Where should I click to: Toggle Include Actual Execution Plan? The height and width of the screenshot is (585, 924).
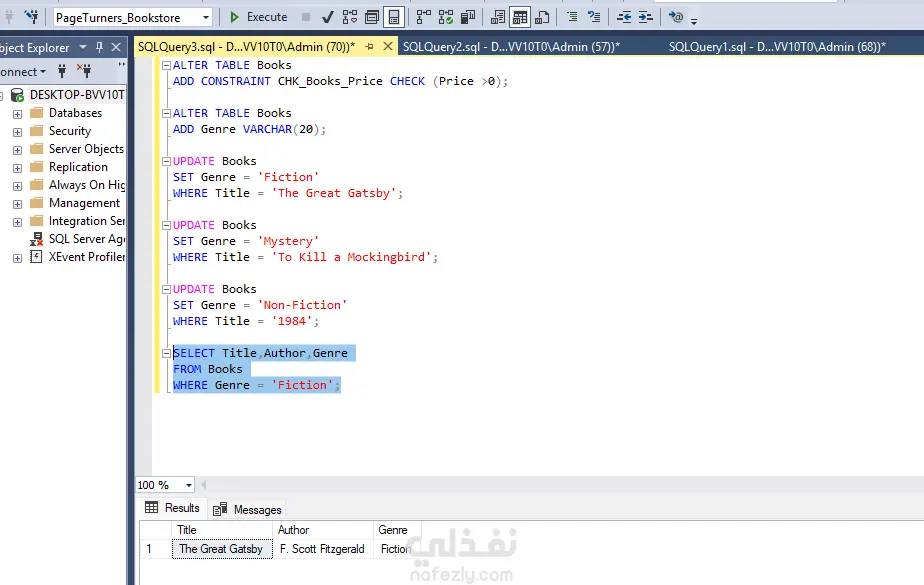coord(423,17)
